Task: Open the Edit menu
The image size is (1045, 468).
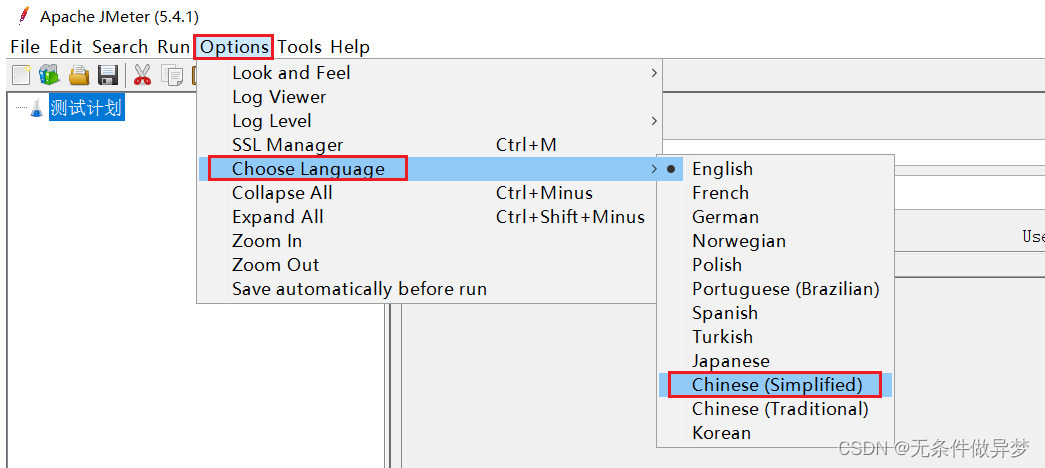Action: tap(66, 47)
